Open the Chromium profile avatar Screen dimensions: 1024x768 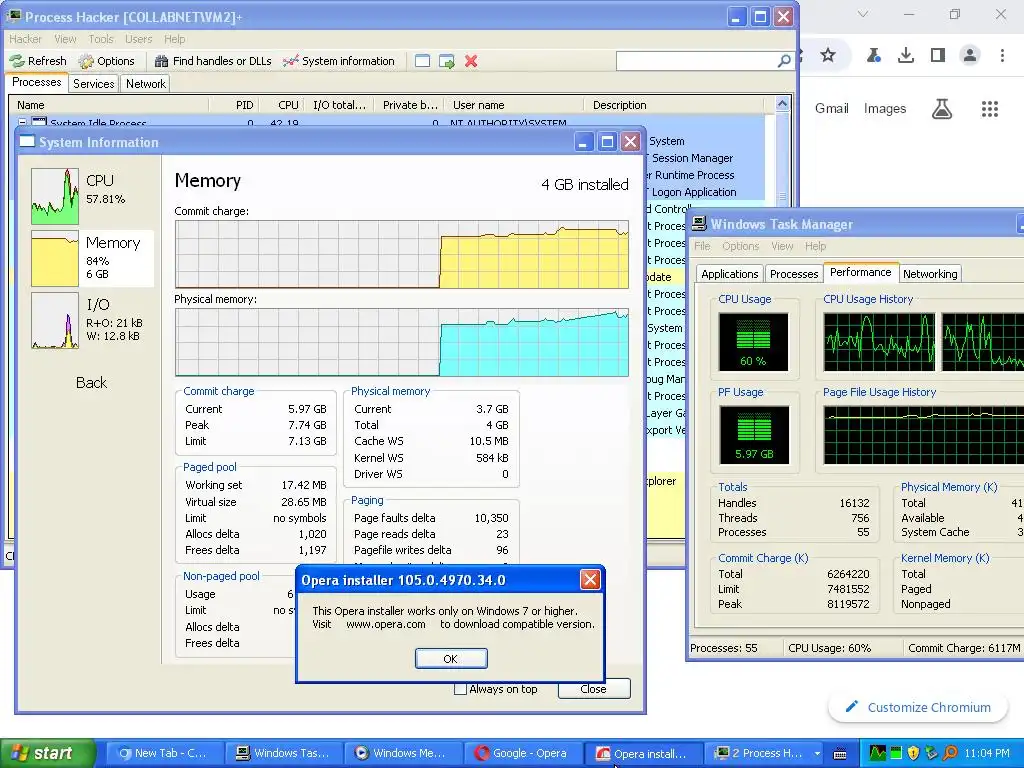point(970,55)
